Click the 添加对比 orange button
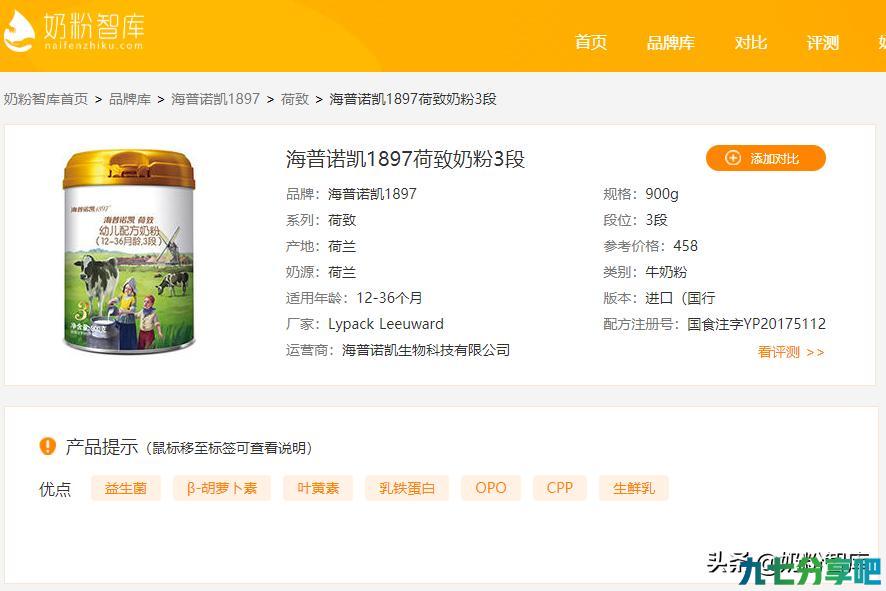 coord(766,158)
